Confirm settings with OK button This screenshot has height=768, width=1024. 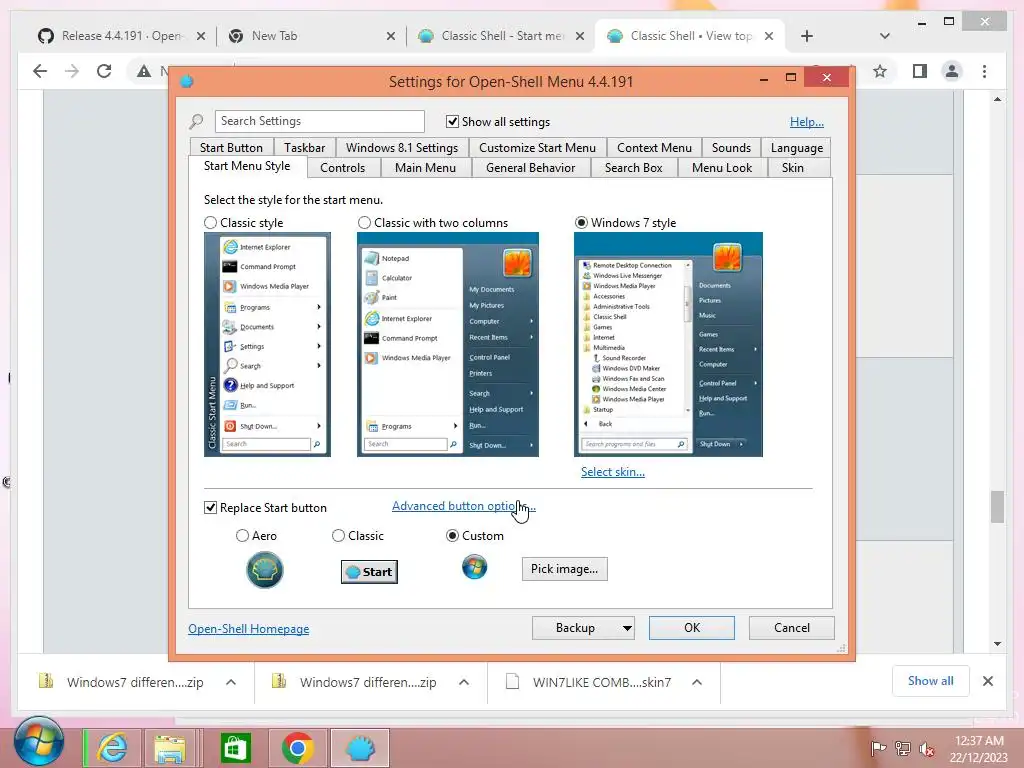pos(692,628)
